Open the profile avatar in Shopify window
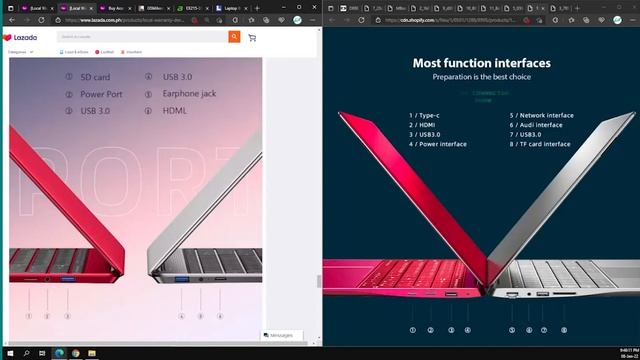This screenshot has width=640, height=360. pyautogui.click(x=618, y=20)
